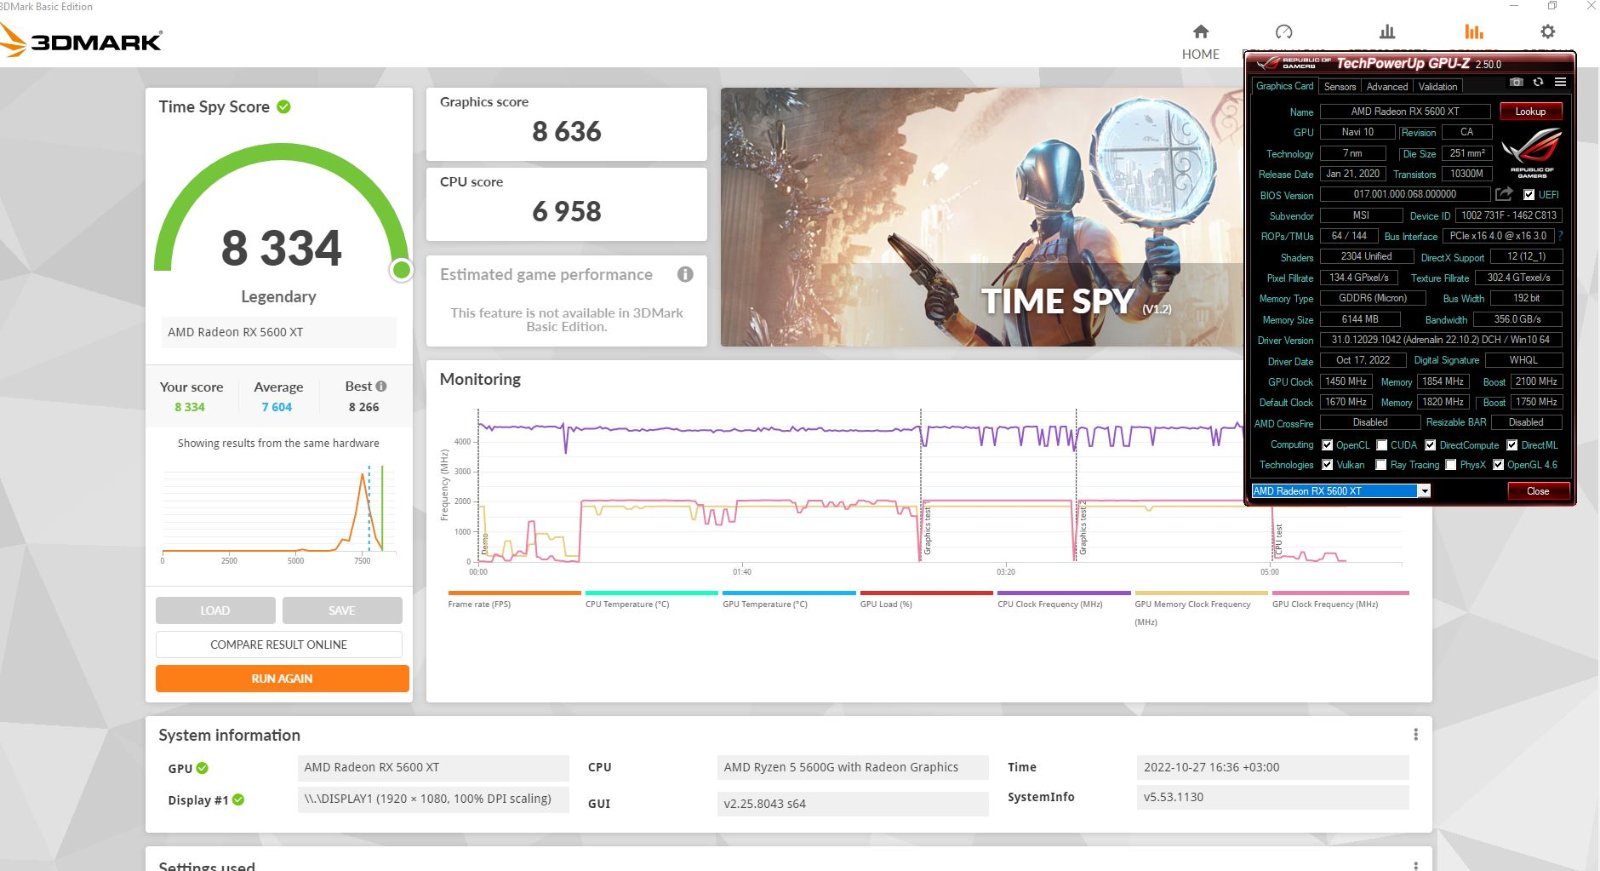Click the ROG logo in GPU-Z

pos(1532,153)
